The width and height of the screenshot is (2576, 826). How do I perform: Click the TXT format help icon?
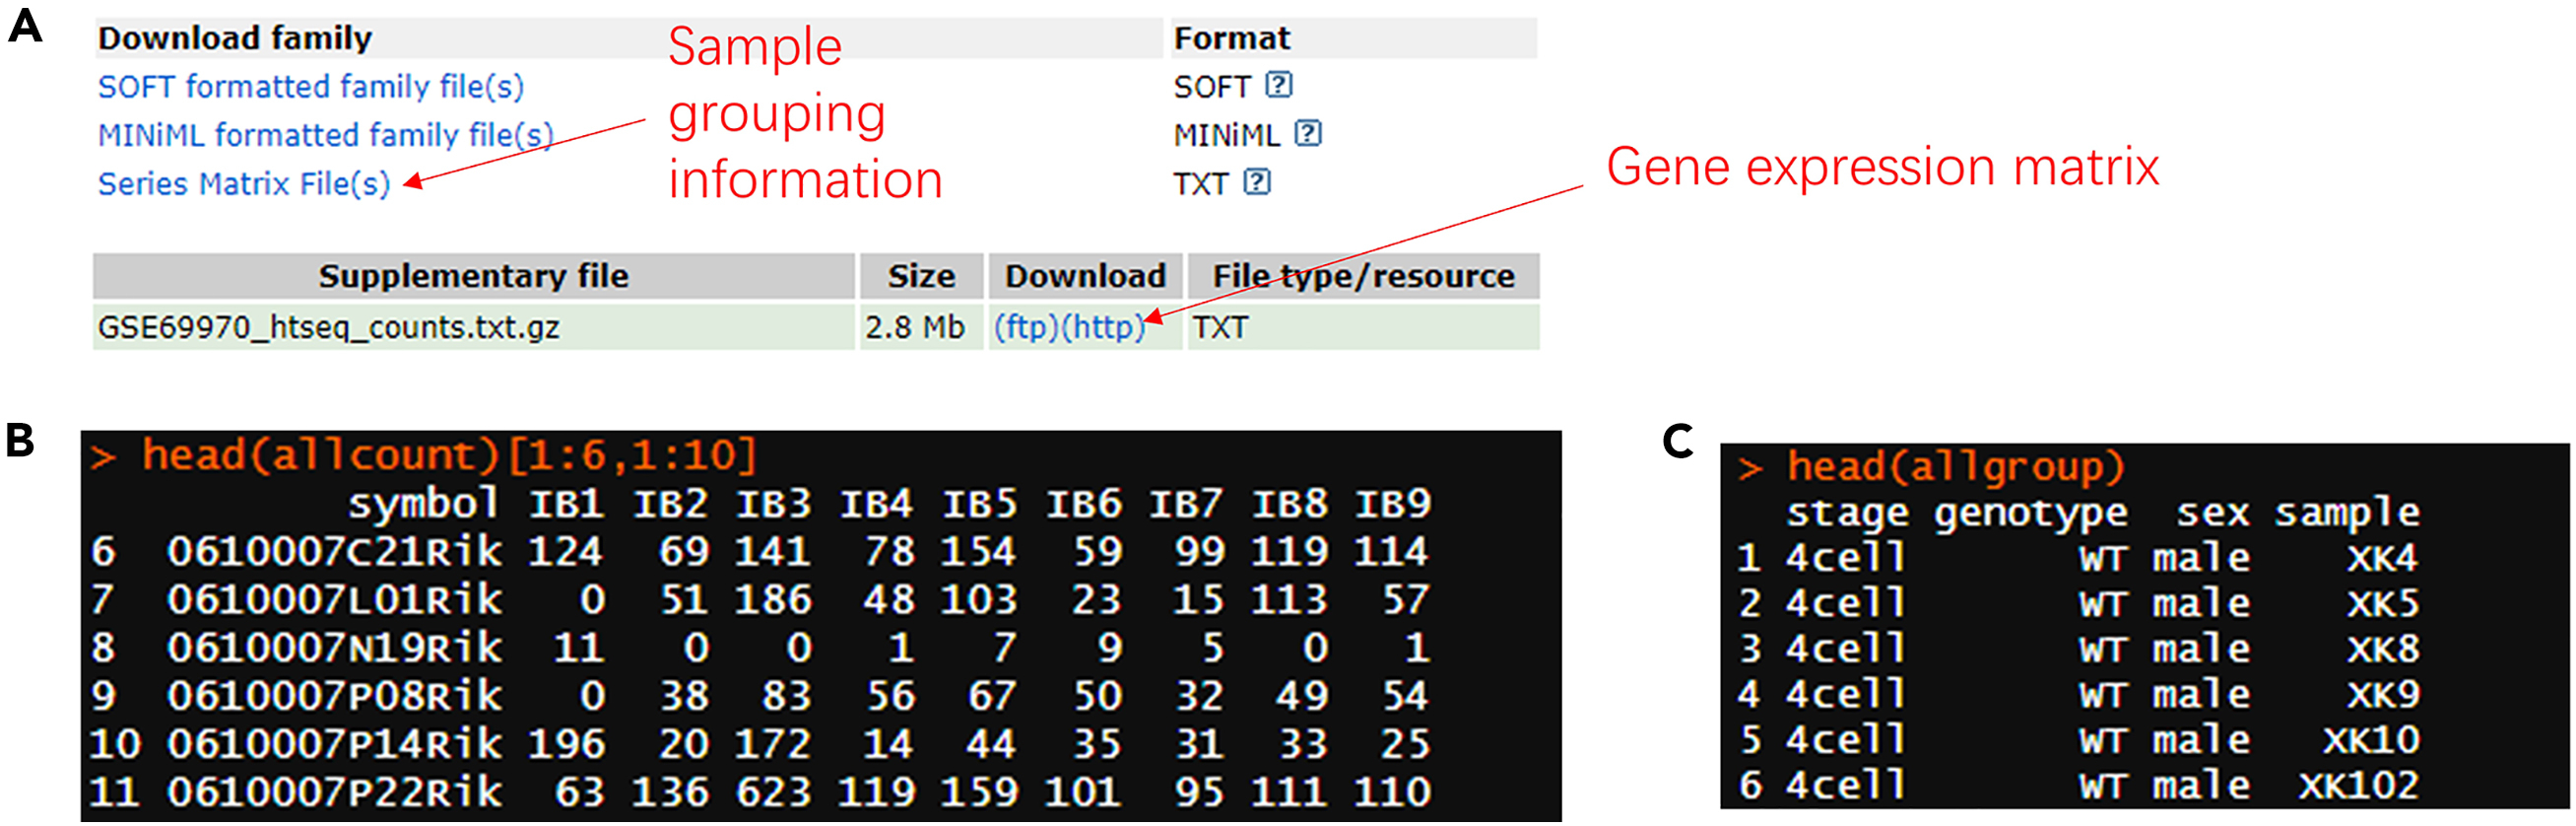[1256, 182]
